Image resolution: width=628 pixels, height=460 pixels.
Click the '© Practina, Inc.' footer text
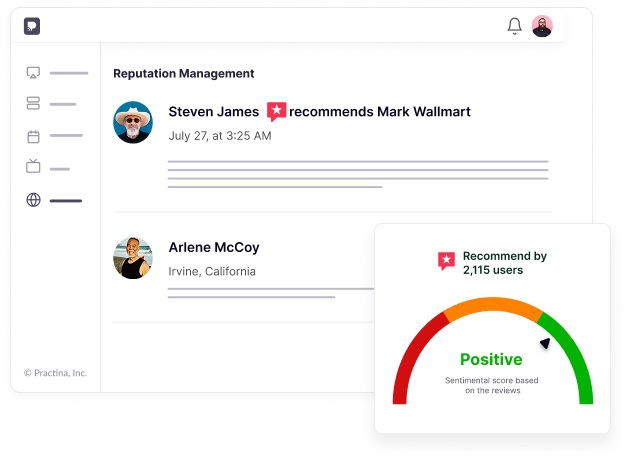pos(55,373)
